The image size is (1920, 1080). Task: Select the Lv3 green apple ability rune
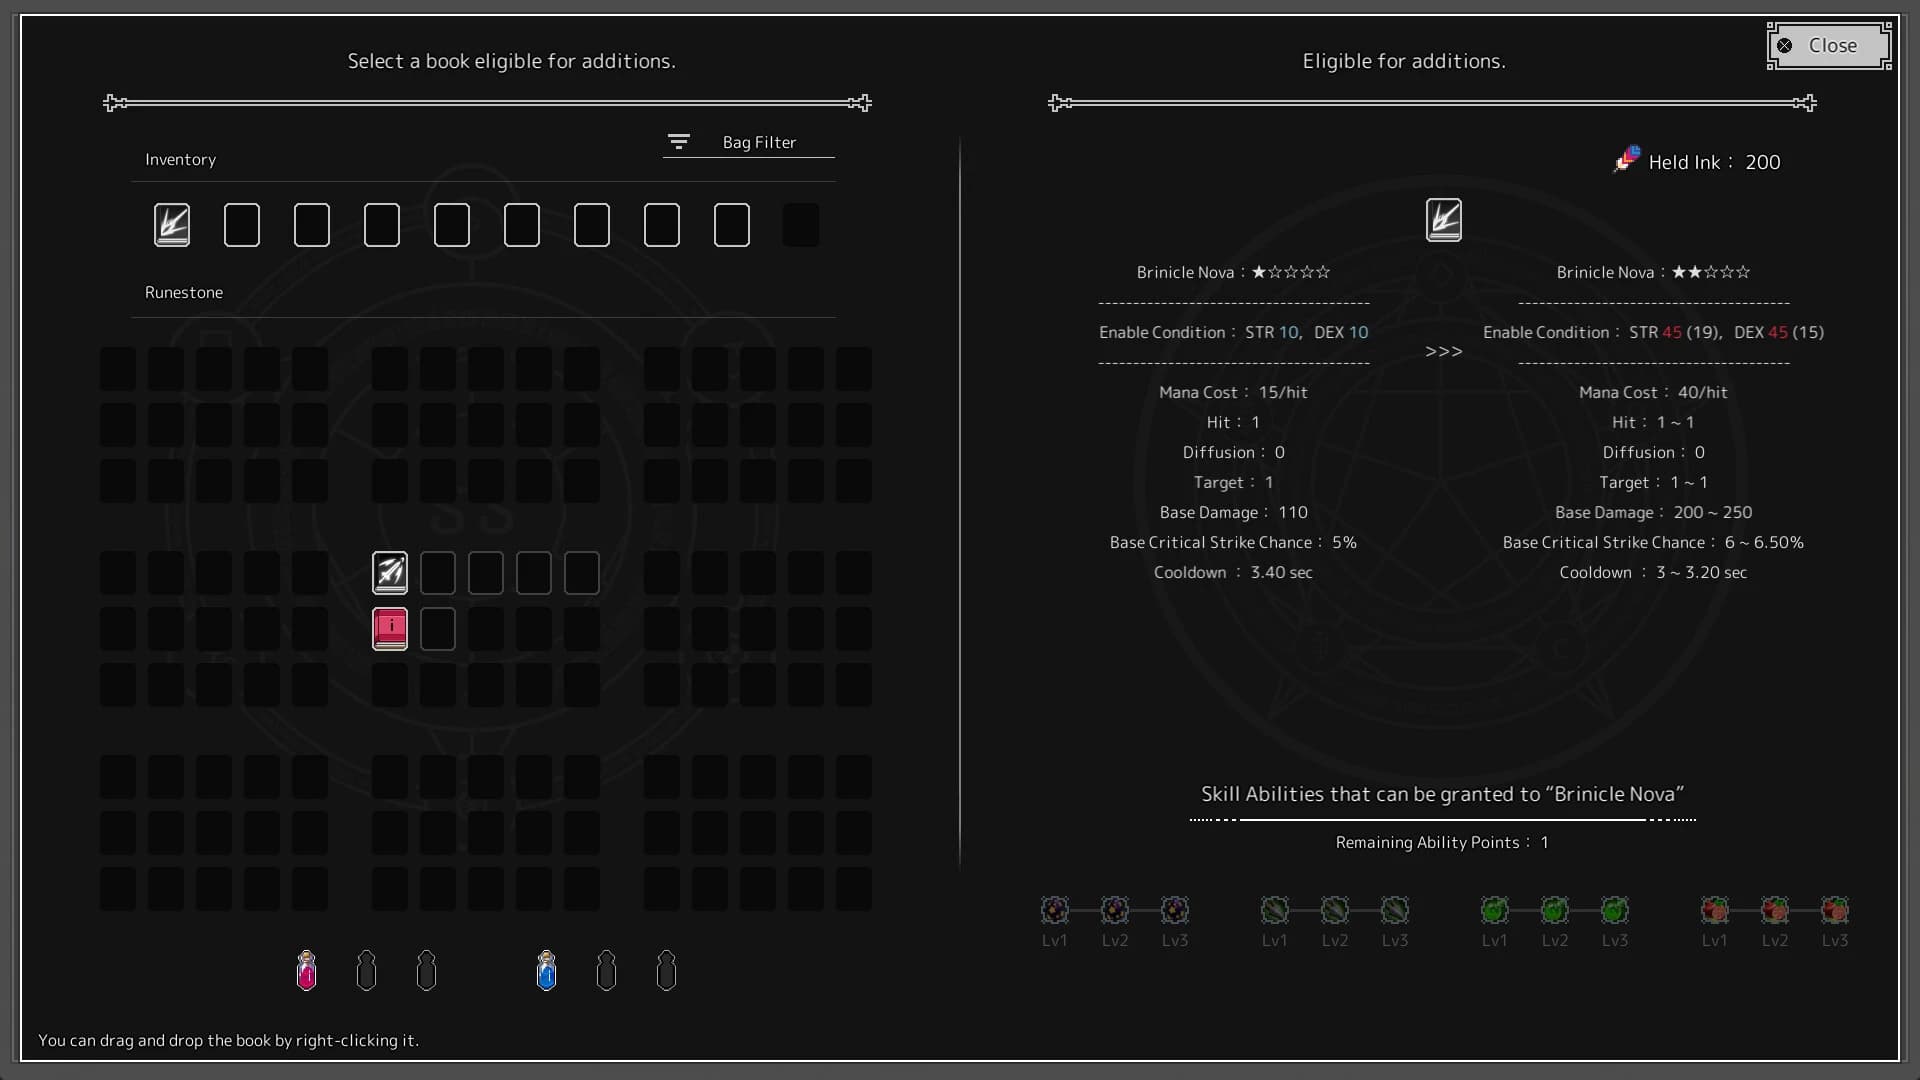1615,908
